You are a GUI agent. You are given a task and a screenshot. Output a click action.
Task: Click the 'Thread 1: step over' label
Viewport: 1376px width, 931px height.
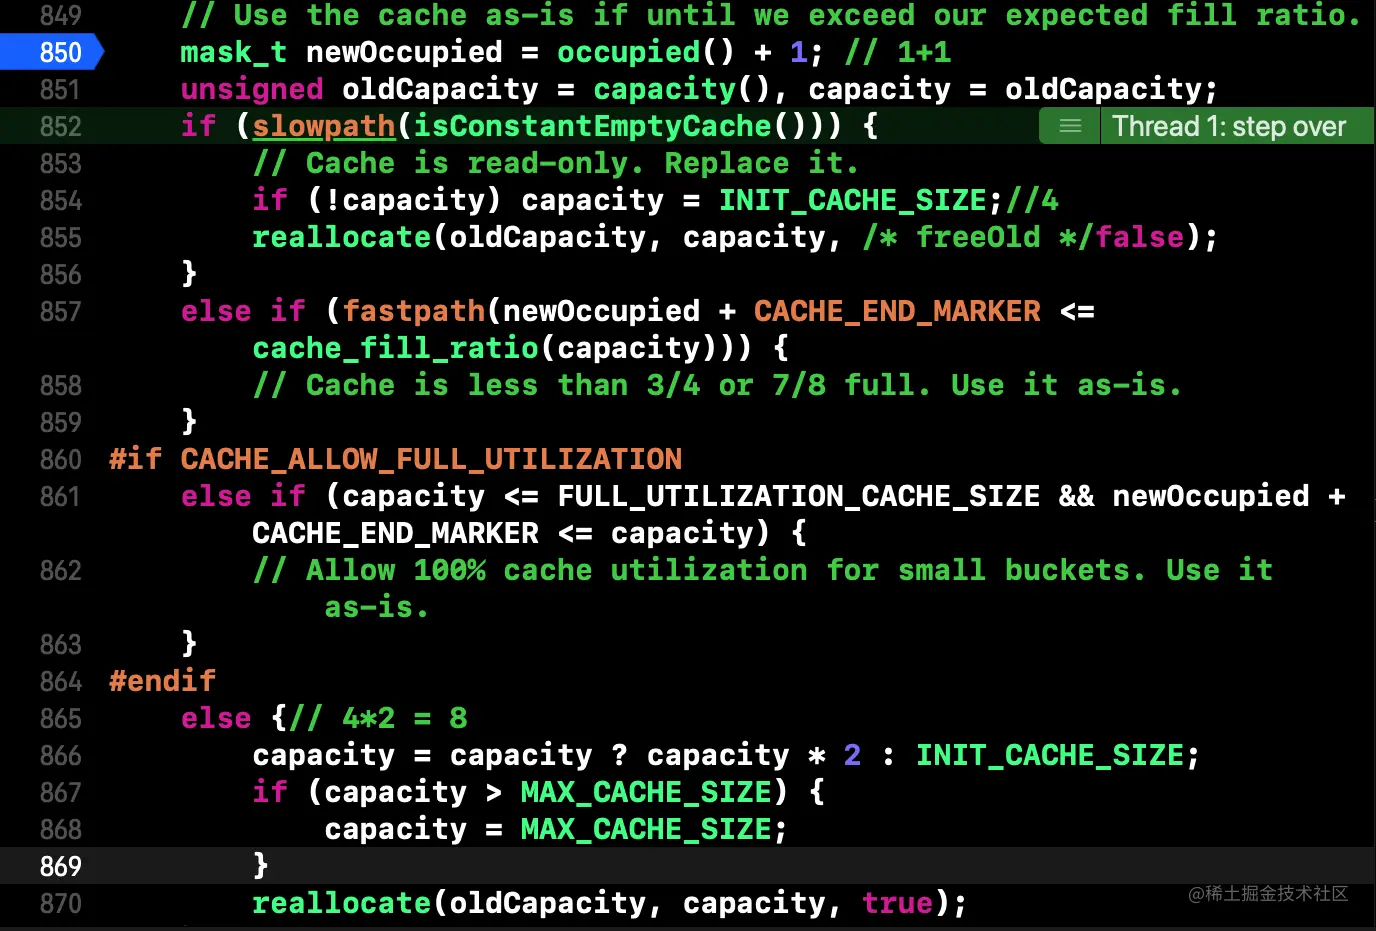tap(1229, 126)
